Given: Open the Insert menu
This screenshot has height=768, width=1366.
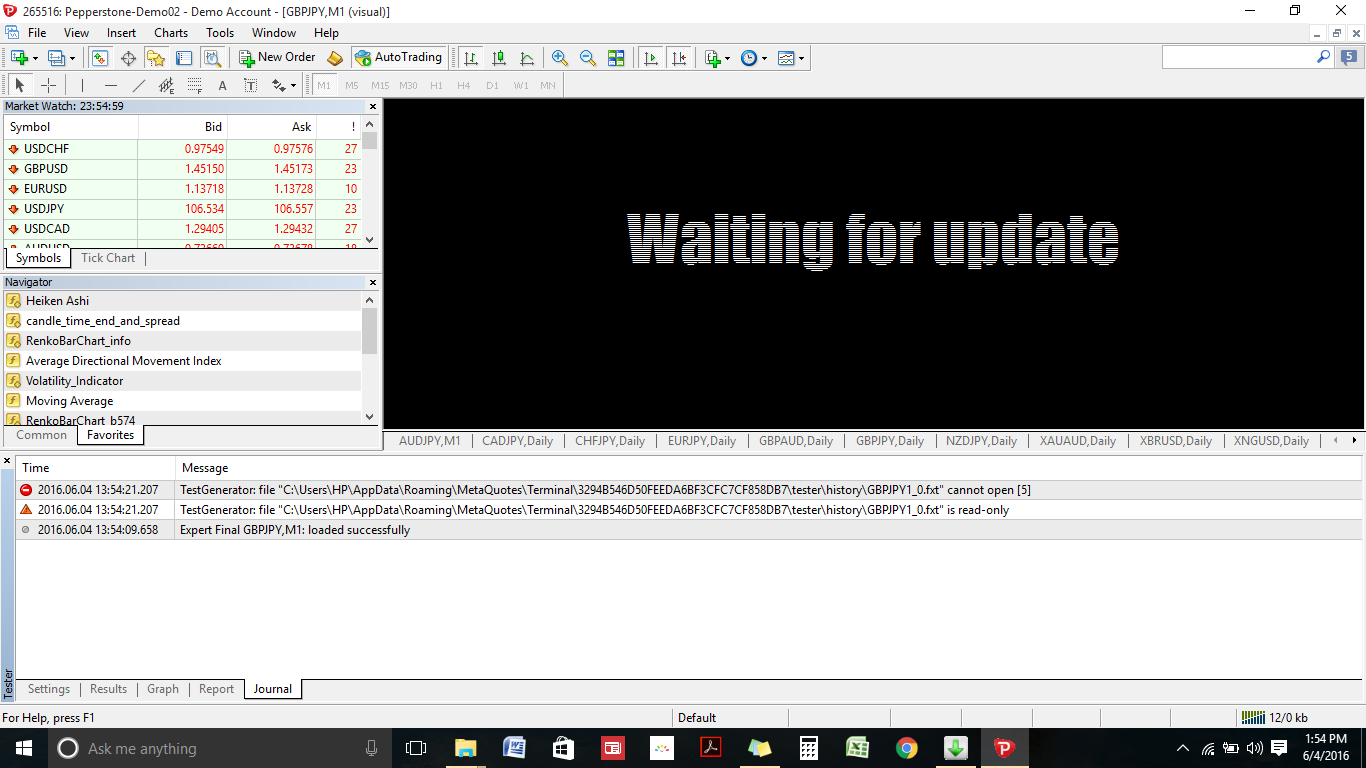Looking at the screenshot, I should pyautogui.click(x=121, y=33).
